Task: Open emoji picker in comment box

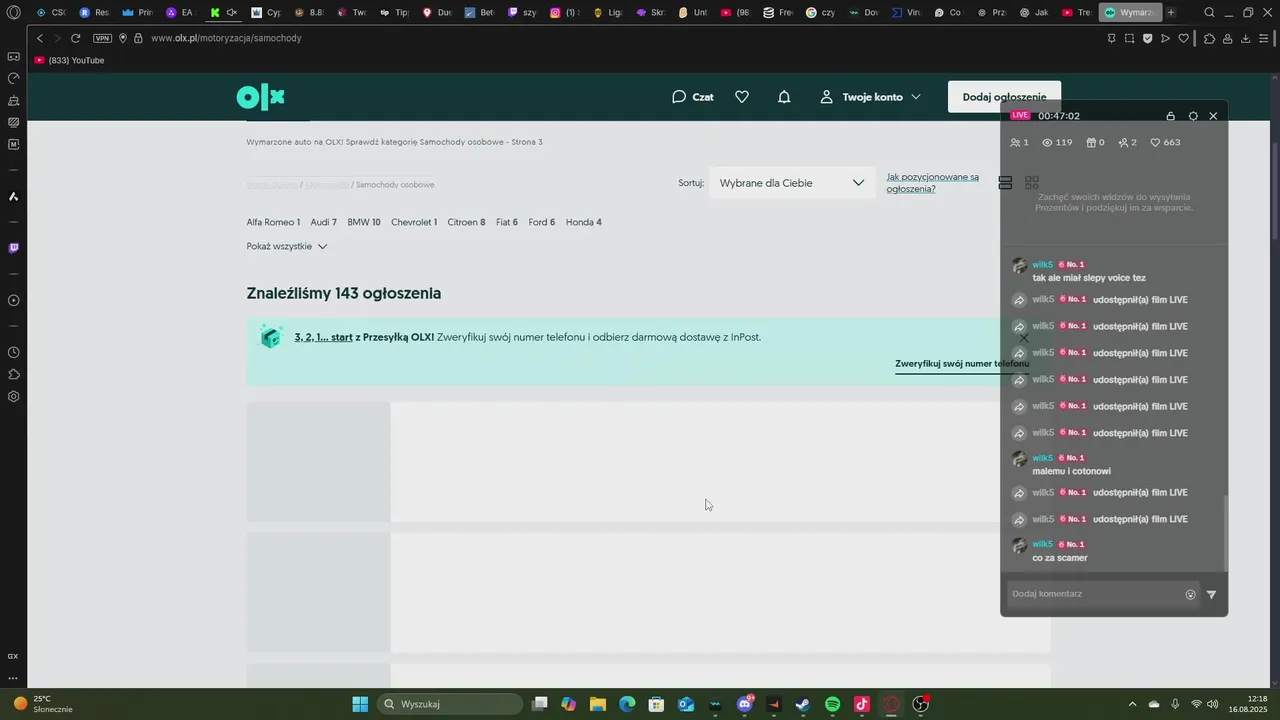Action: click(1190, 594)
